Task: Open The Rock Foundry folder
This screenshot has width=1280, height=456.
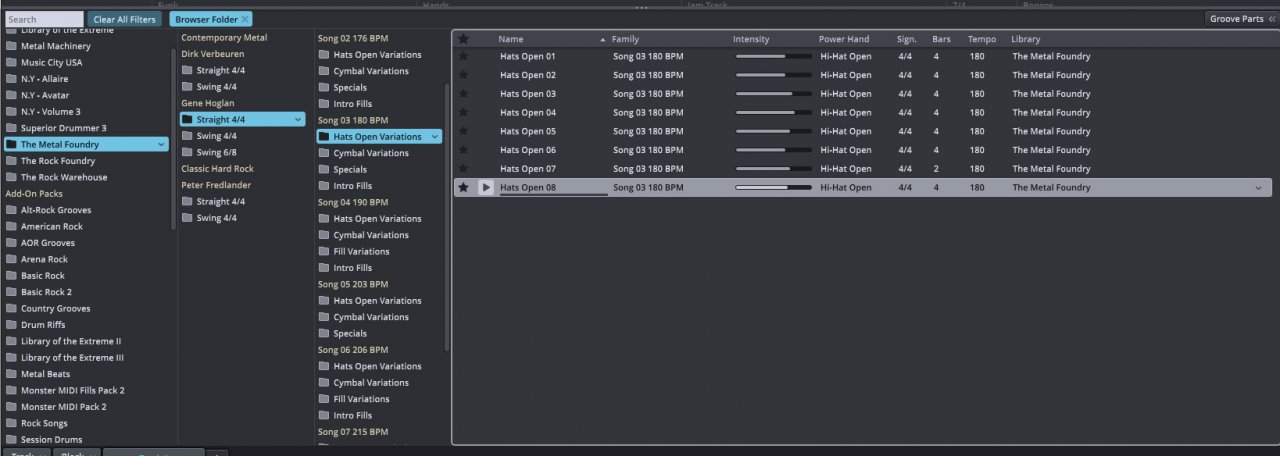Action: [x=51, y=161]
